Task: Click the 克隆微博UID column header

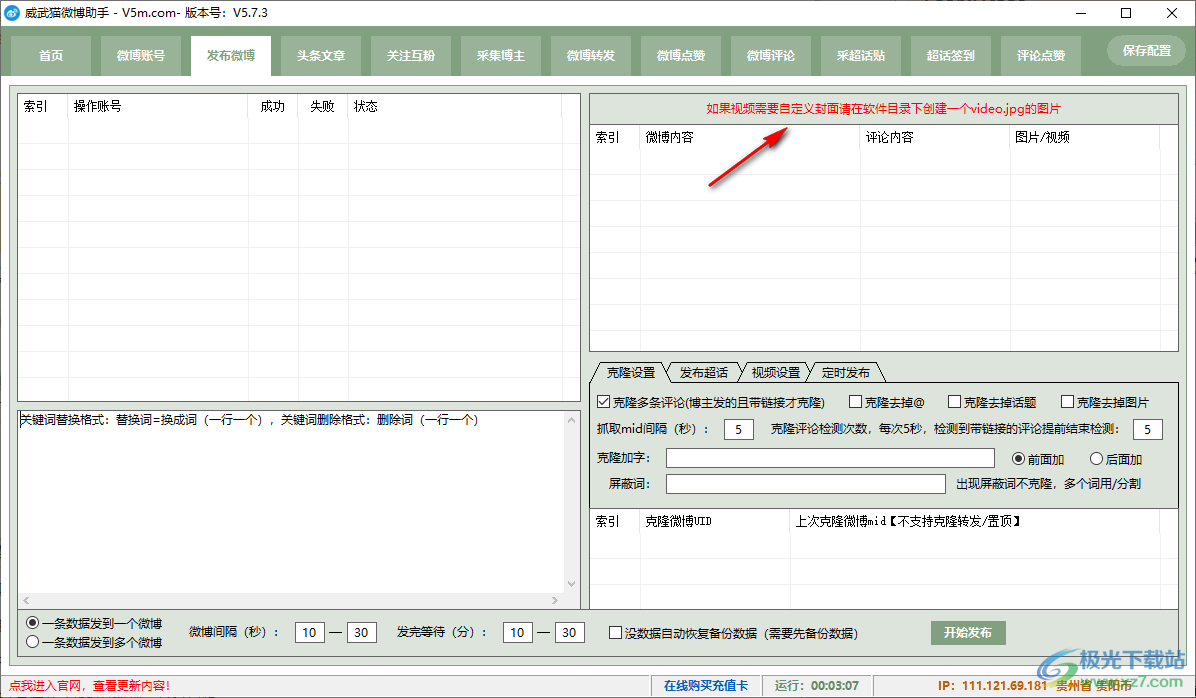Action: tap(715, 521)
